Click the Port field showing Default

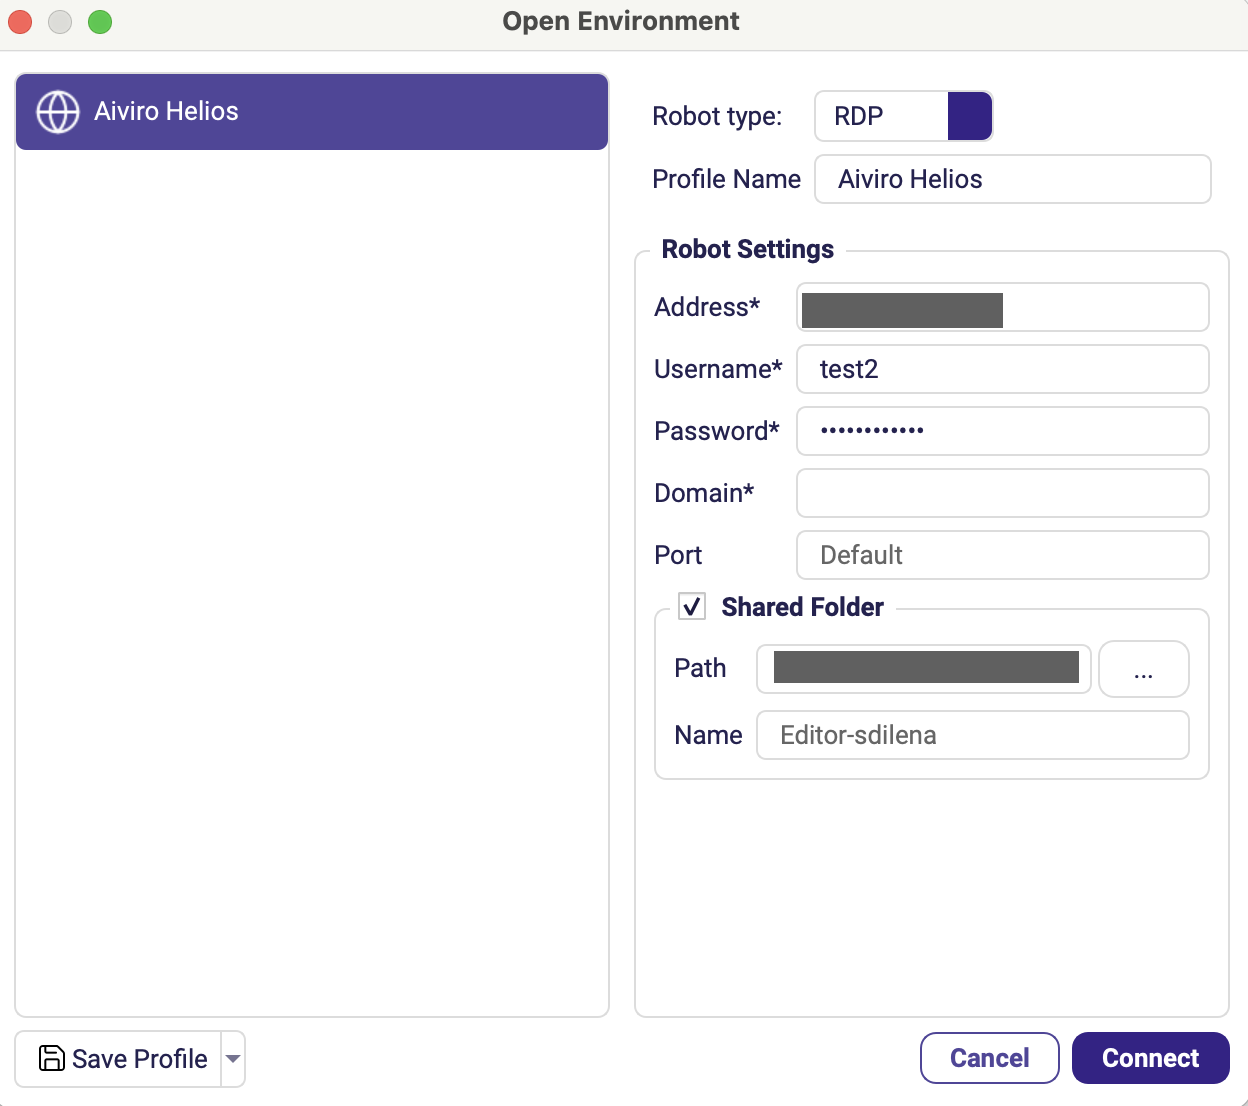click(x=1003, y=555)
